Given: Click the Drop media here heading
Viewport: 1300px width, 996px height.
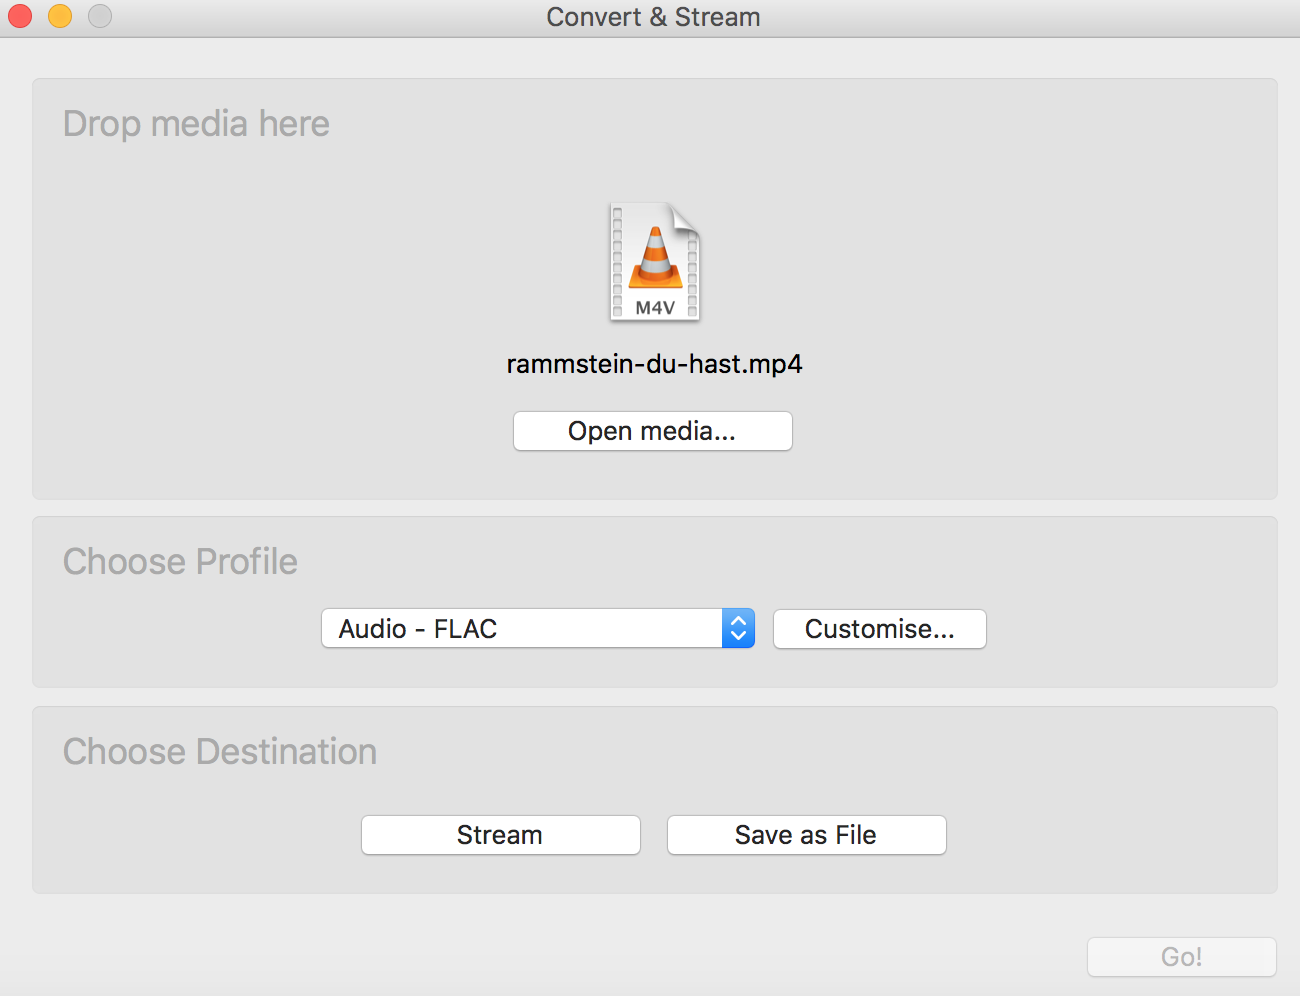Looking at the screenshot, I should [x=196, y=124].
